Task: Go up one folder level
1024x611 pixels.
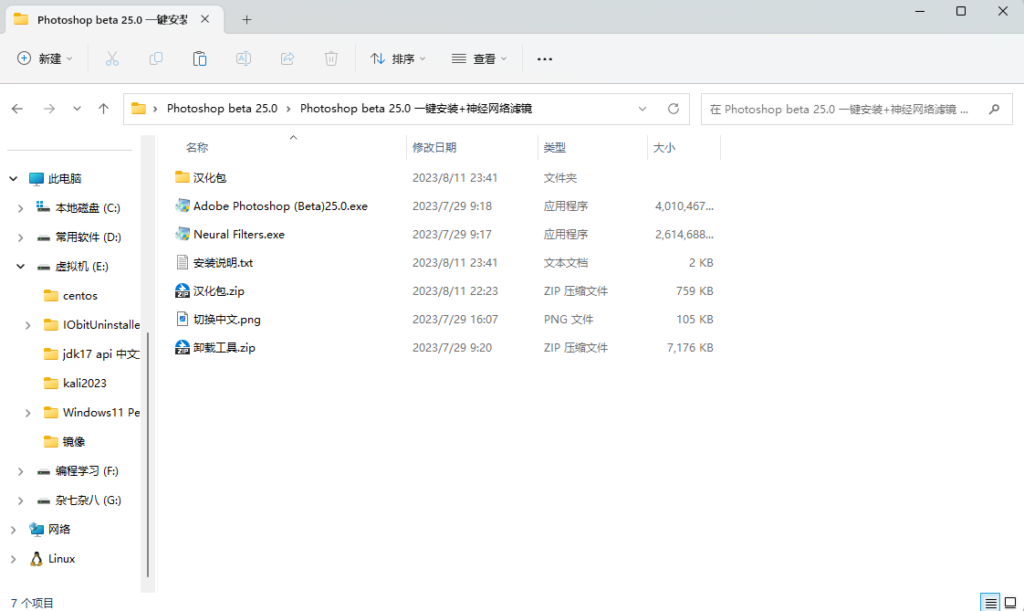Action: 103,109
